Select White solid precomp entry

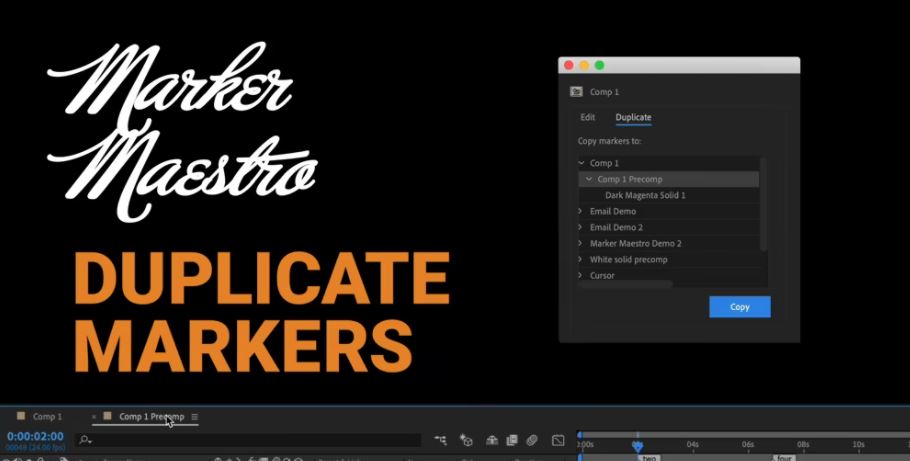[629, 259]
